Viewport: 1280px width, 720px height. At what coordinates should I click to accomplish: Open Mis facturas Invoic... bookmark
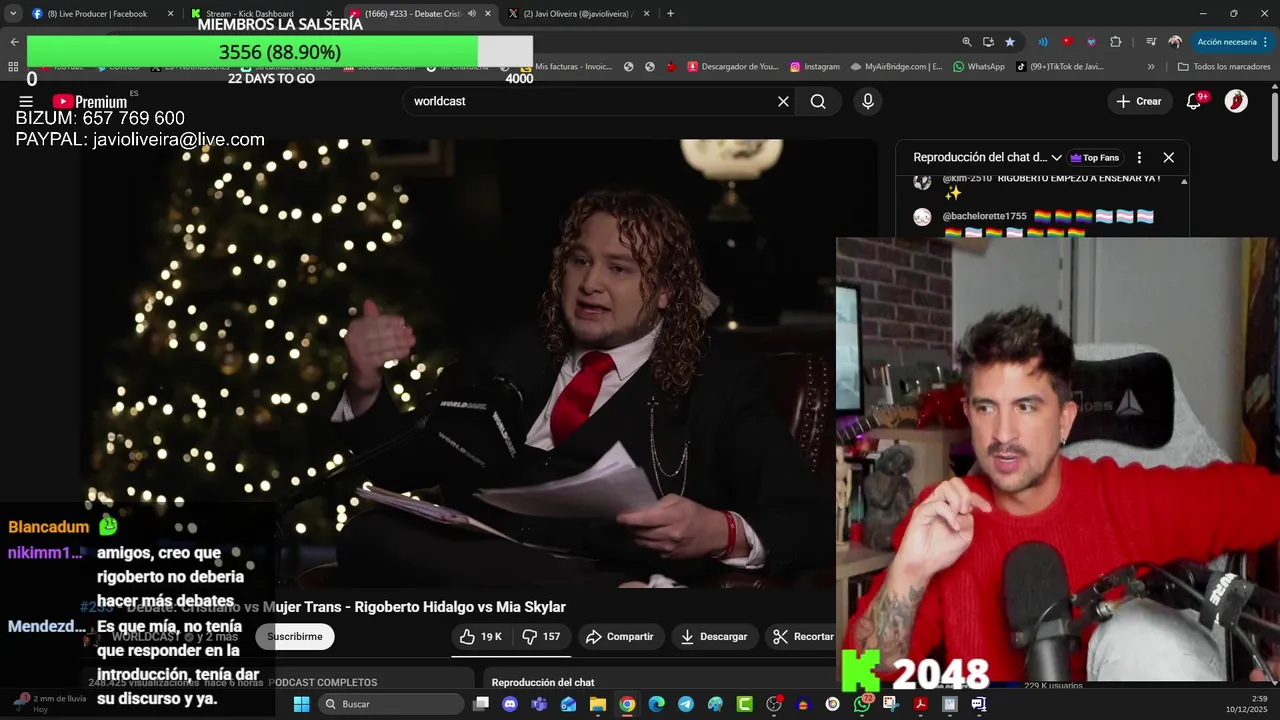(x=566, y=67)
